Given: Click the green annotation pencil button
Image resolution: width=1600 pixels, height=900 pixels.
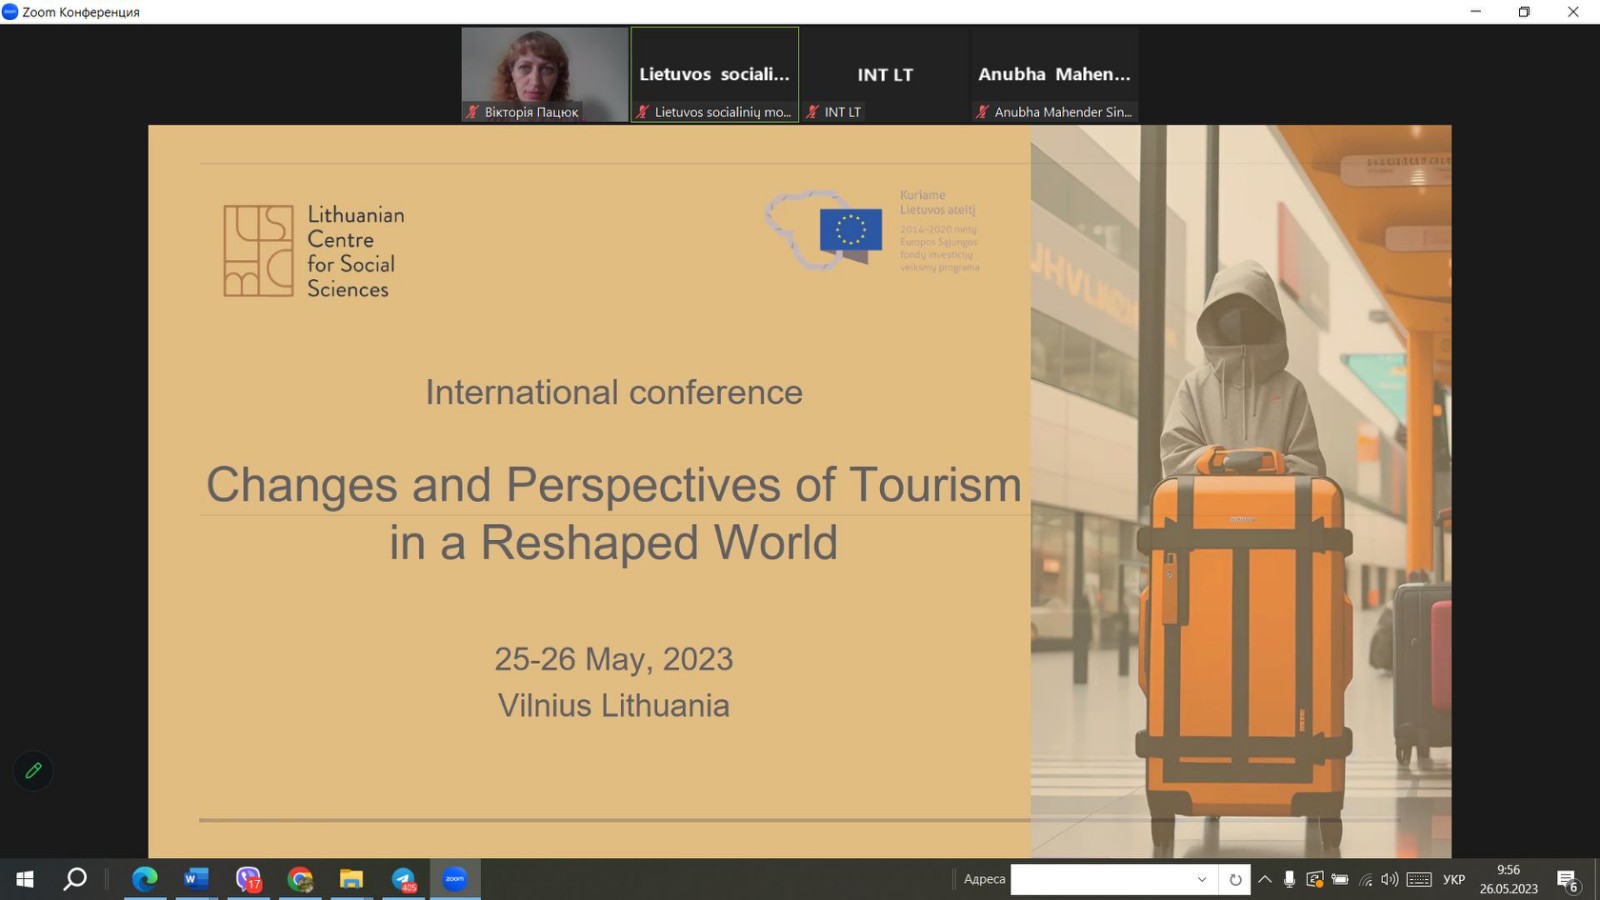Looking at the screenshot, I should click(x=33, y=771).
